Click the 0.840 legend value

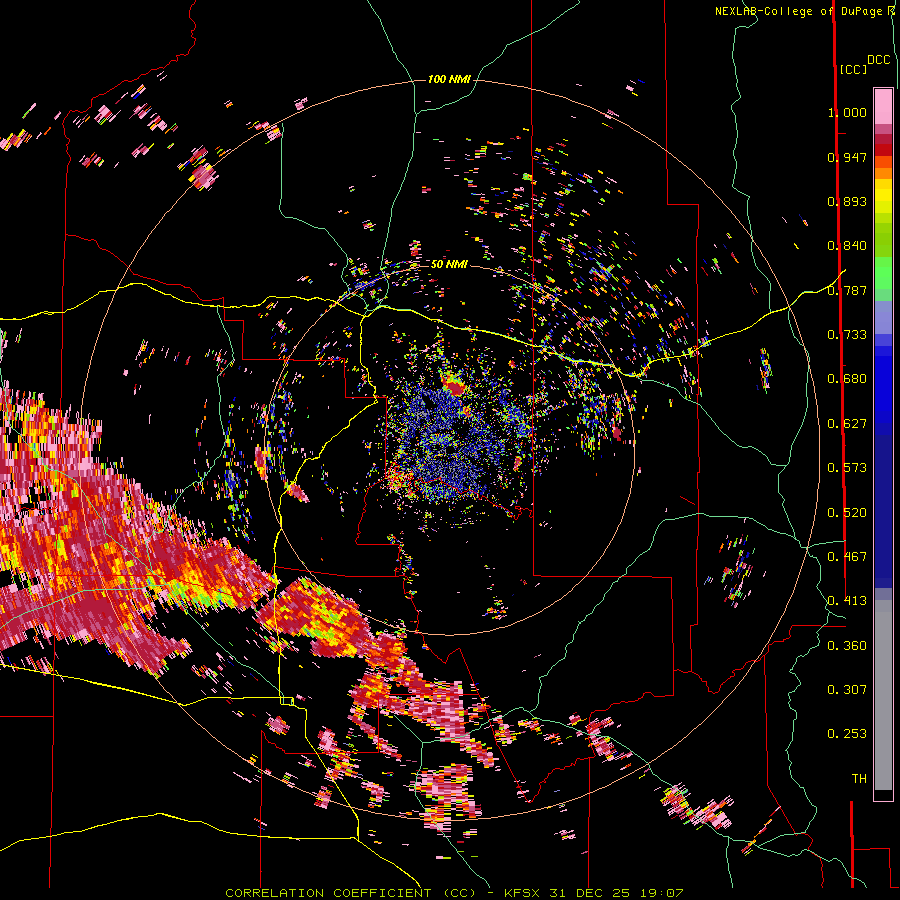[847, 246]
